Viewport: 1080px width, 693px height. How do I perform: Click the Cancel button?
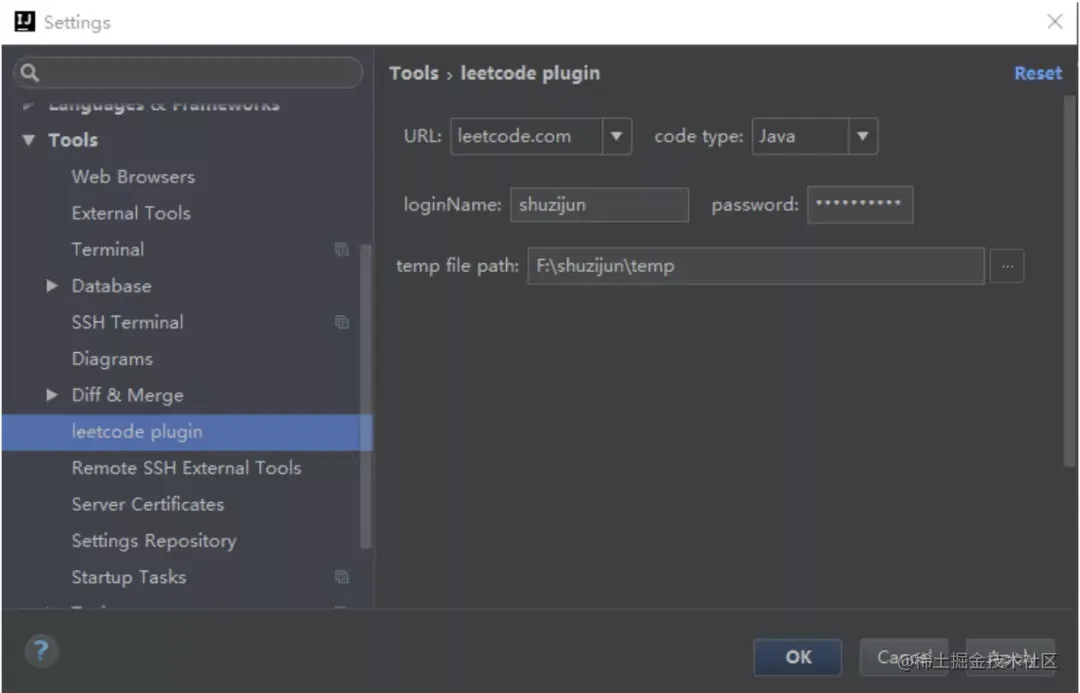[x=904, y=657]
